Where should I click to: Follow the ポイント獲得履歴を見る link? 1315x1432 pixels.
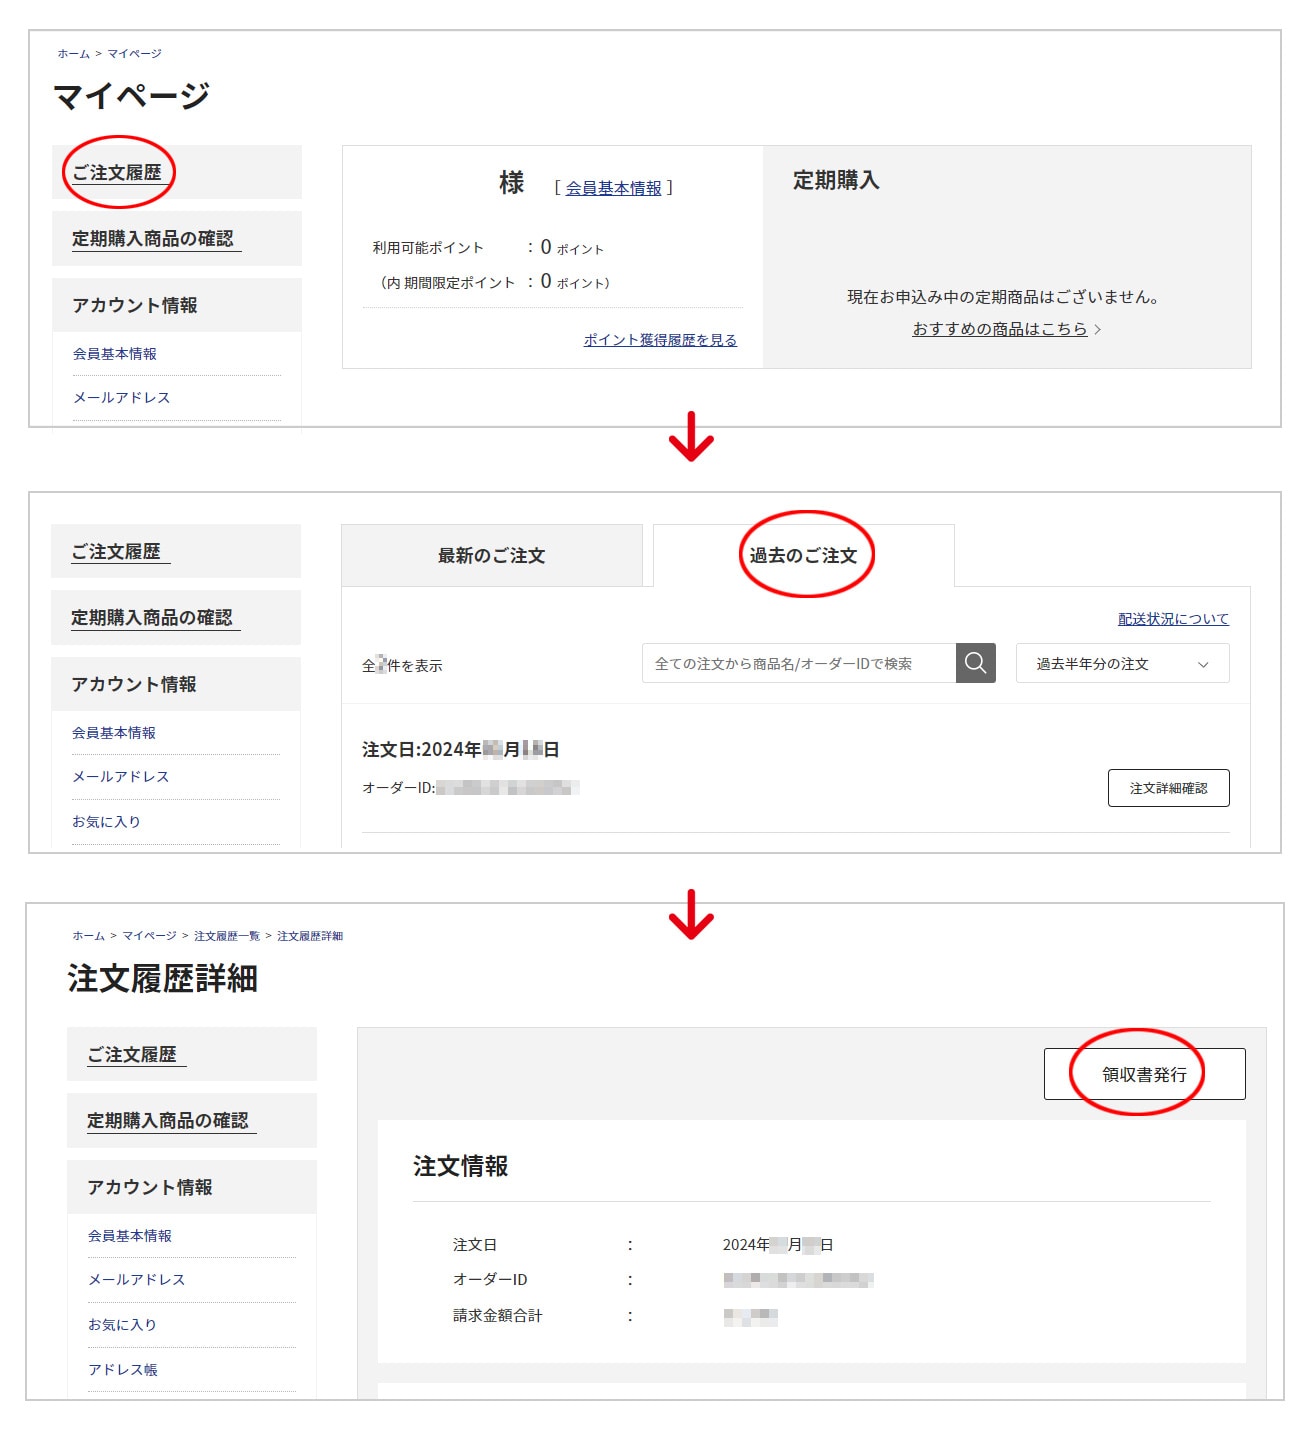click(x=660, y=340)
